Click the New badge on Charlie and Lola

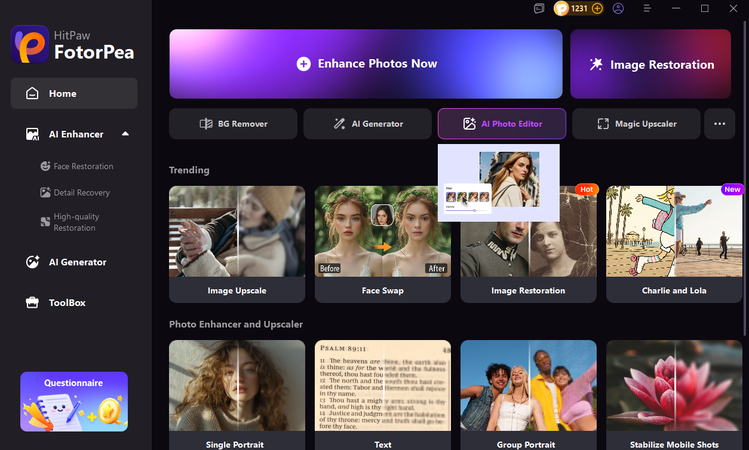pyautogui.click(x=732, y=189)
